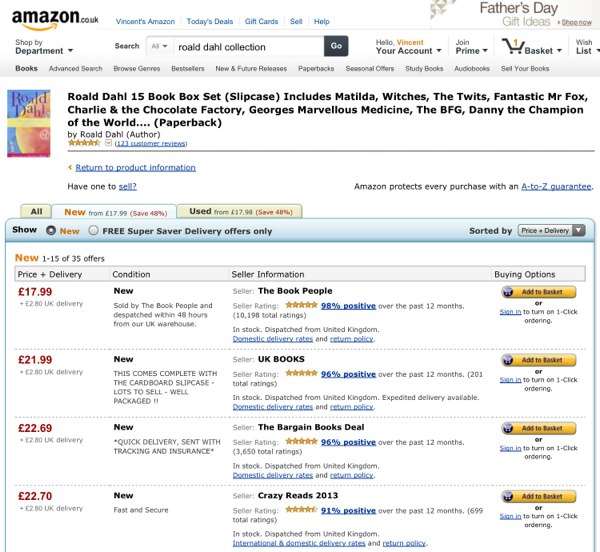This screenshot has height=552, width=600.
Task: Click the Roald Dahl box set cover thumbnail
Action: [29, 123]
